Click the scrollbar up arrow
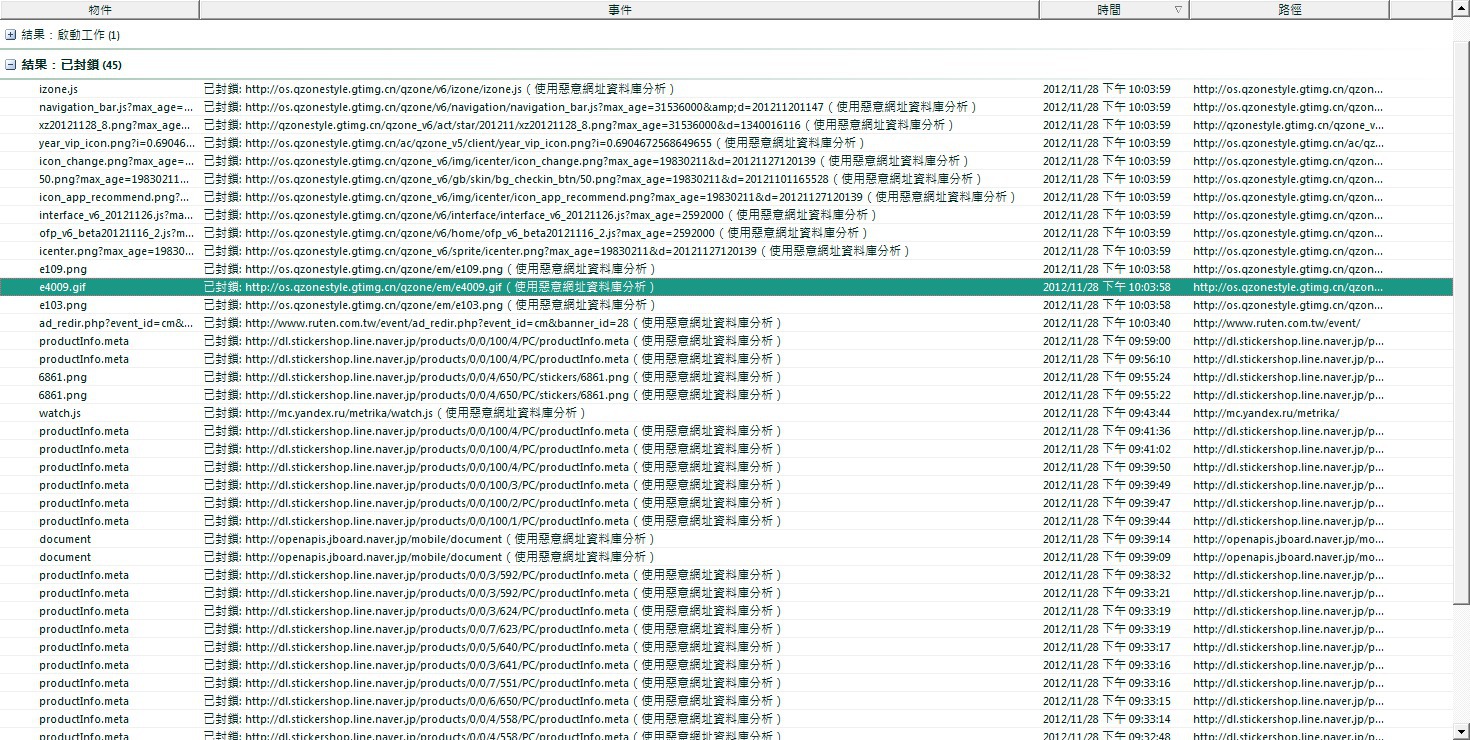Viewport: 1470px width, 740px height. (1461, 8)
